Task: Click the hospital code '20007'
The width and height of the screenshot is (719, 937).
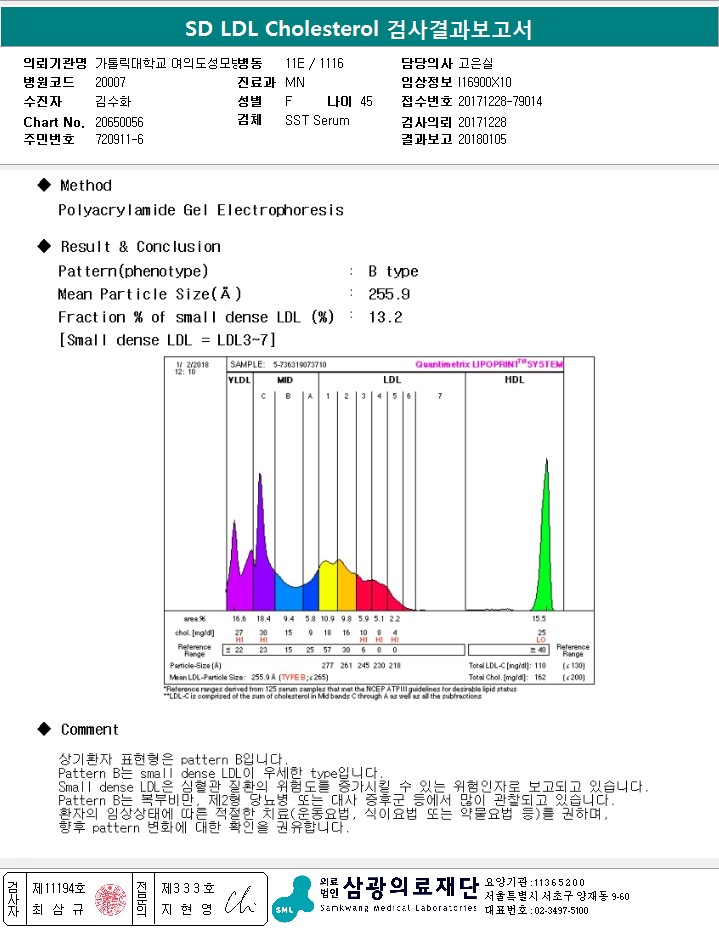Action: (111, 82)
